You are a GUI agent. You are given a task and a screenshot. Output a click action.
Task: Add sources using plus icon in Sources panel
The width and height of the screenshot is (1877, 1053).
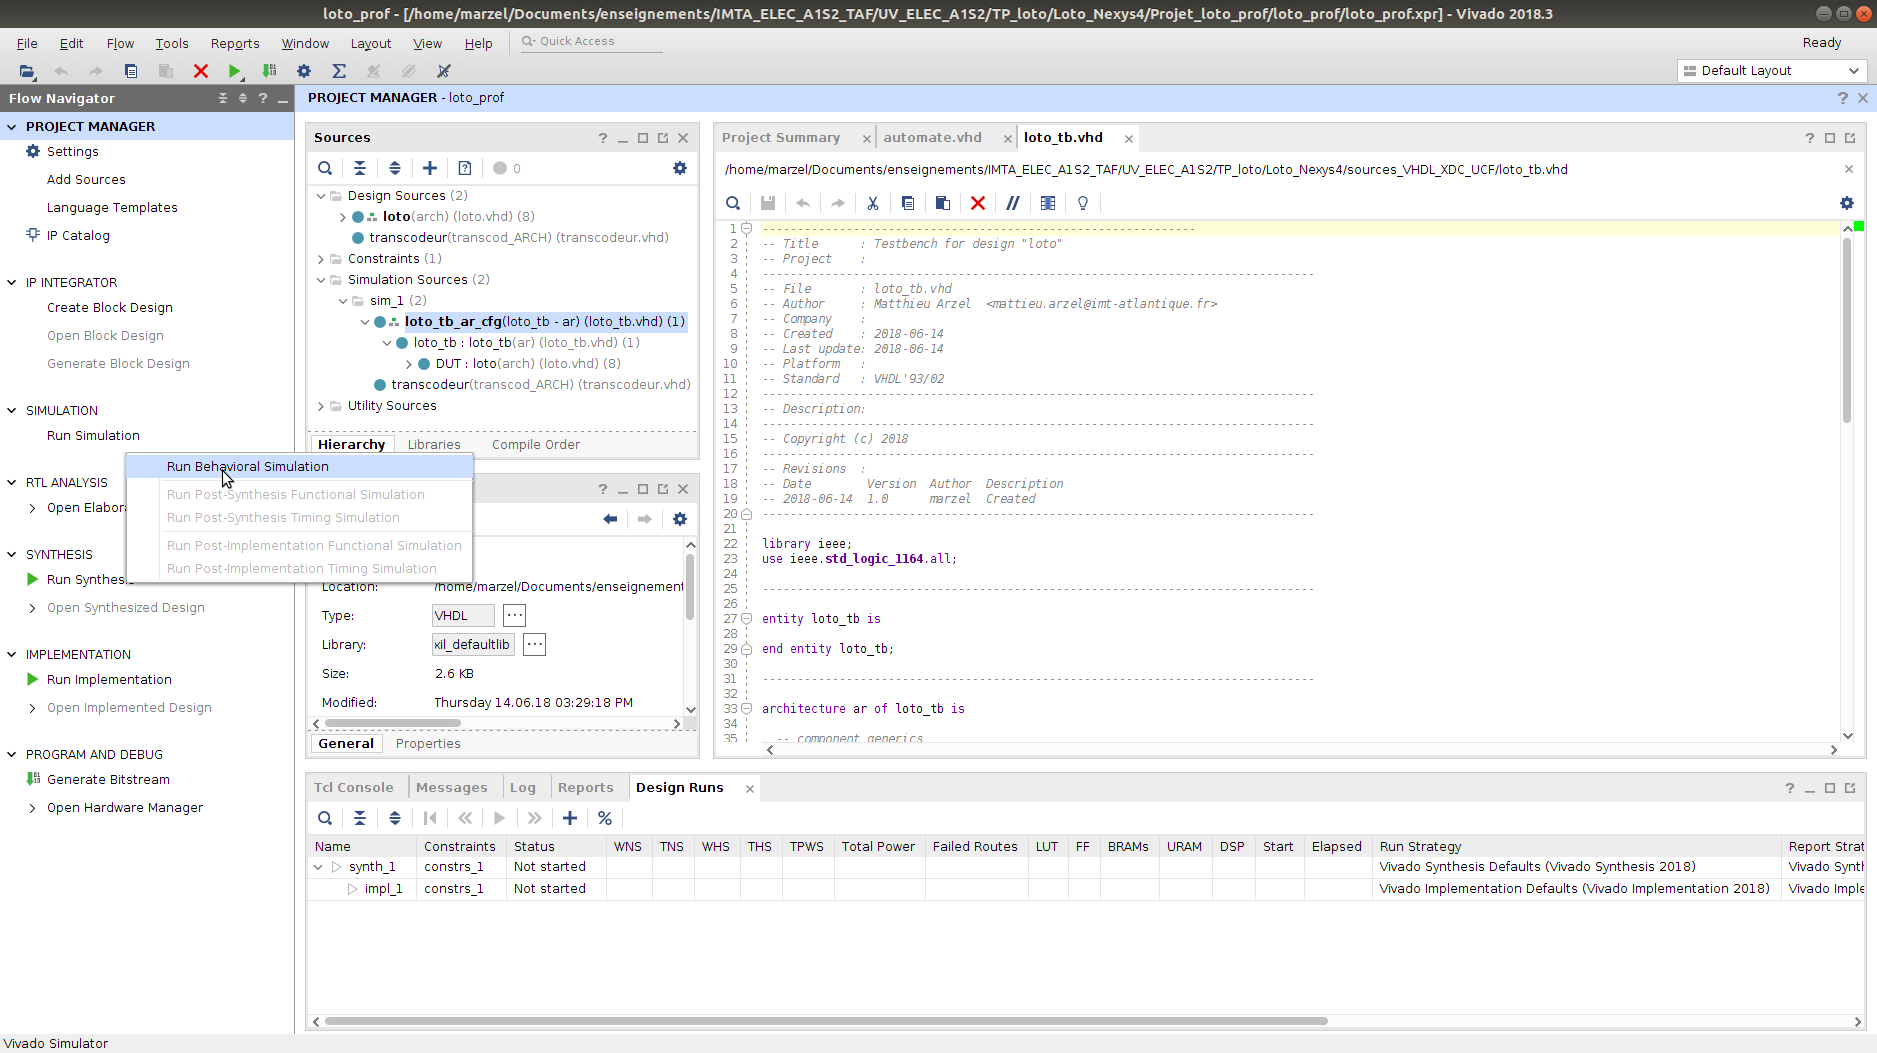tap(430, 168)
